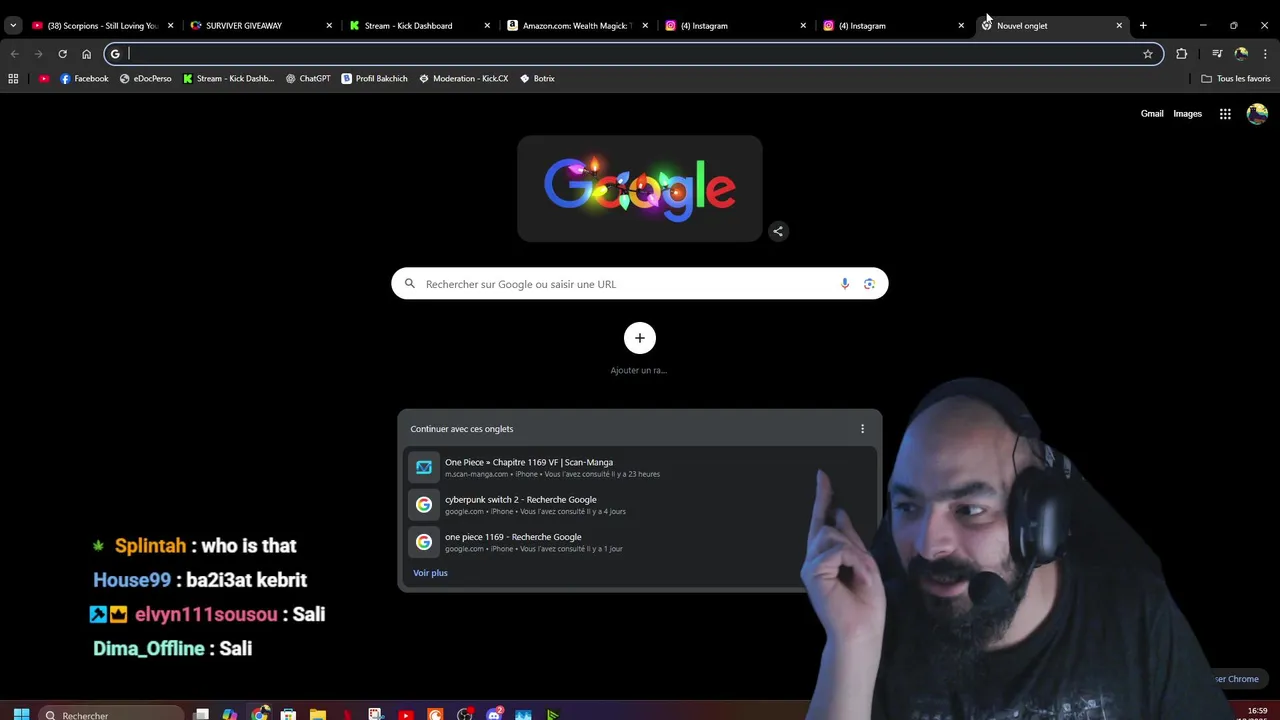Open Google Images link
The width and height of the screenshot is (1280, 720).
1188,114
